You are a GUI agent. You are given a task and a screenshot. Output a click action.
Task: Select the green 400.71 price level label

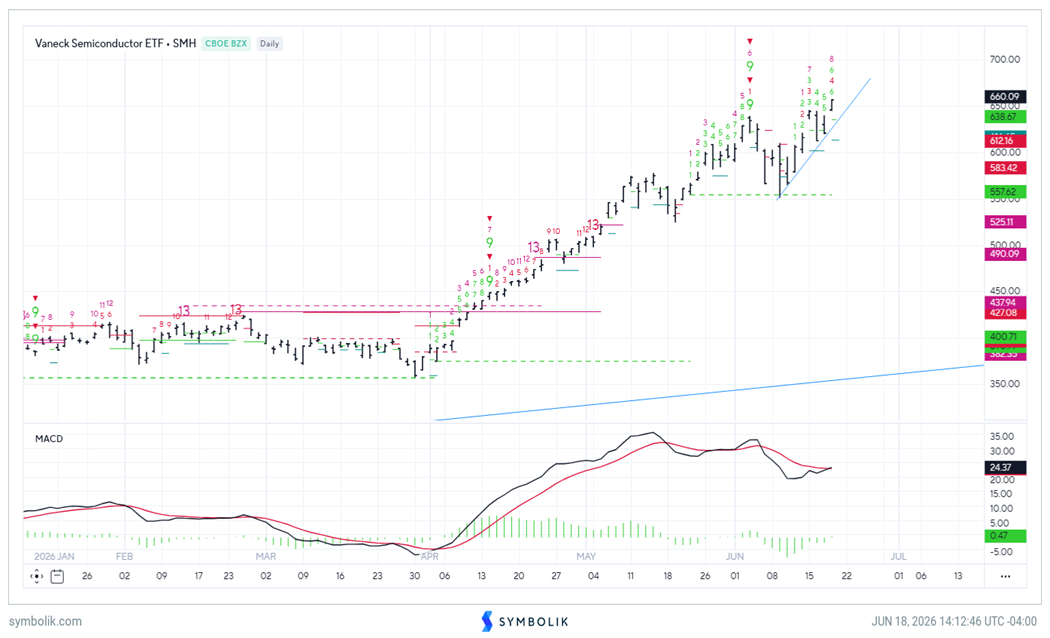[x=1005, y=336]
